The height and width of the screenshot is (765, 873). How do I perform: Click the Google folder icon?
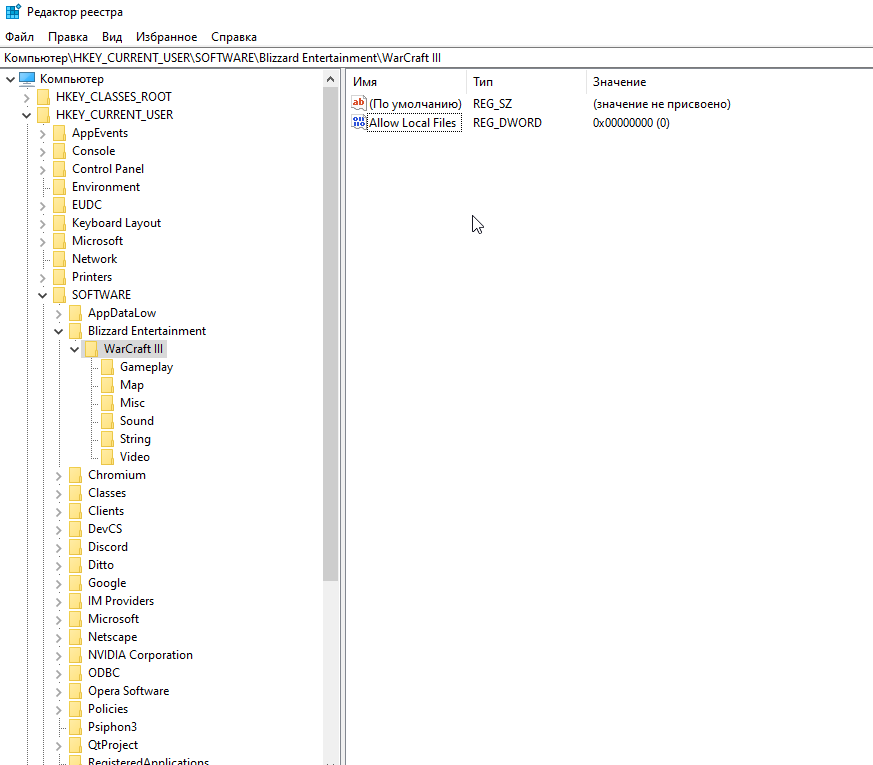click(76, 583)
